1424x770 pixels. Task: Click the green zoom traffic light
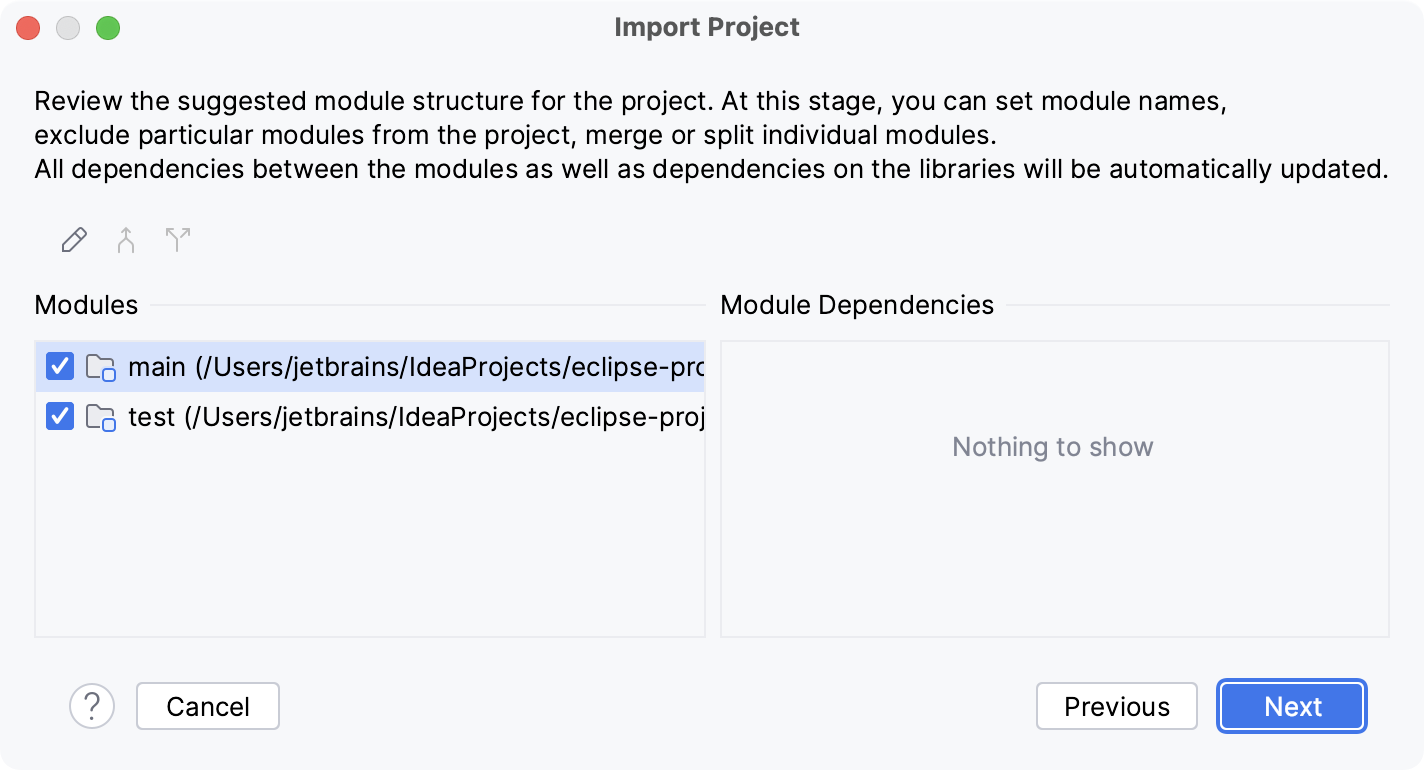tap(108, 28)
